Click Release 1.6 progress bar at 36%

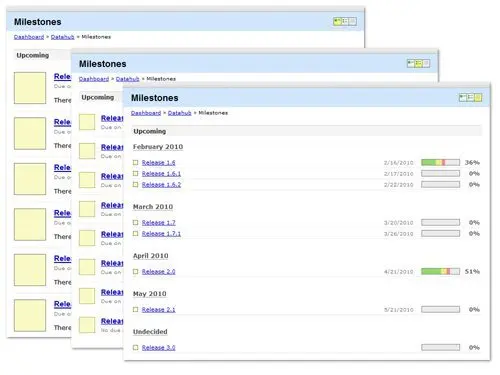click(440, 163)
